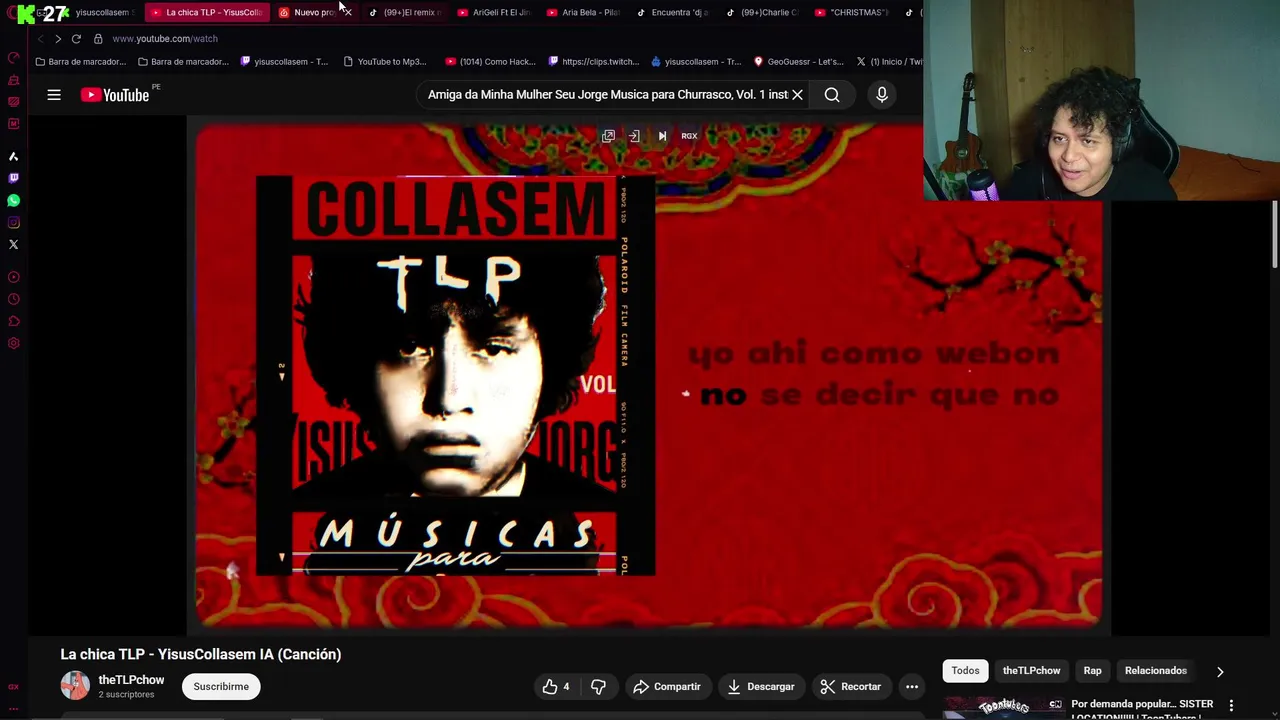Open 'GeoGuessr - Let's...' bookmark
Viewport: 1280px width, 720px height.
(799, 62)
